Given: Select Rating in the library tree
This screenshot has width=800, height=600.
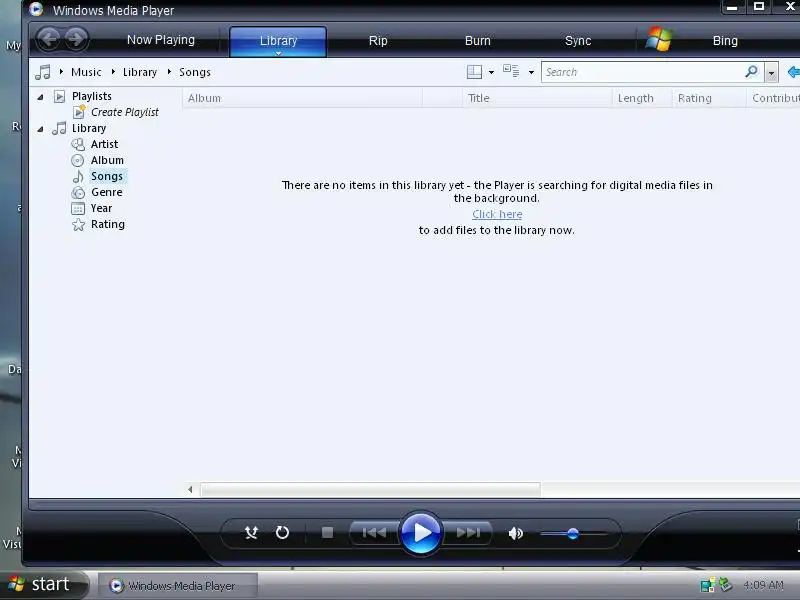Looking at the screenshot, I should click(x=108, y=224).
